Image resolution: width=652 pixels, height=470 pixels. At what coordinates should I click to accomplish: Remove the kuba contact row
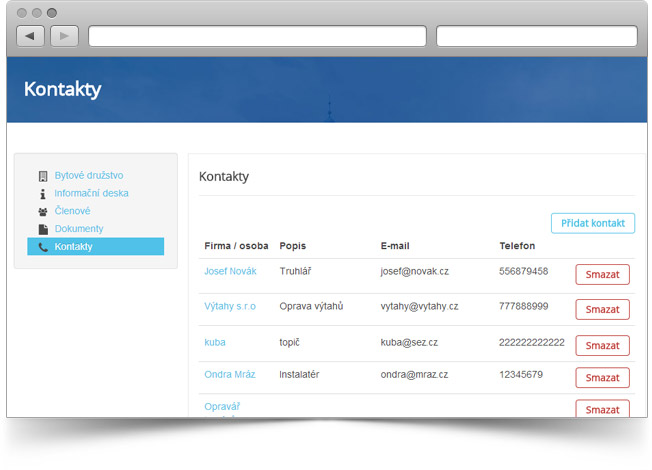point(602,345)
